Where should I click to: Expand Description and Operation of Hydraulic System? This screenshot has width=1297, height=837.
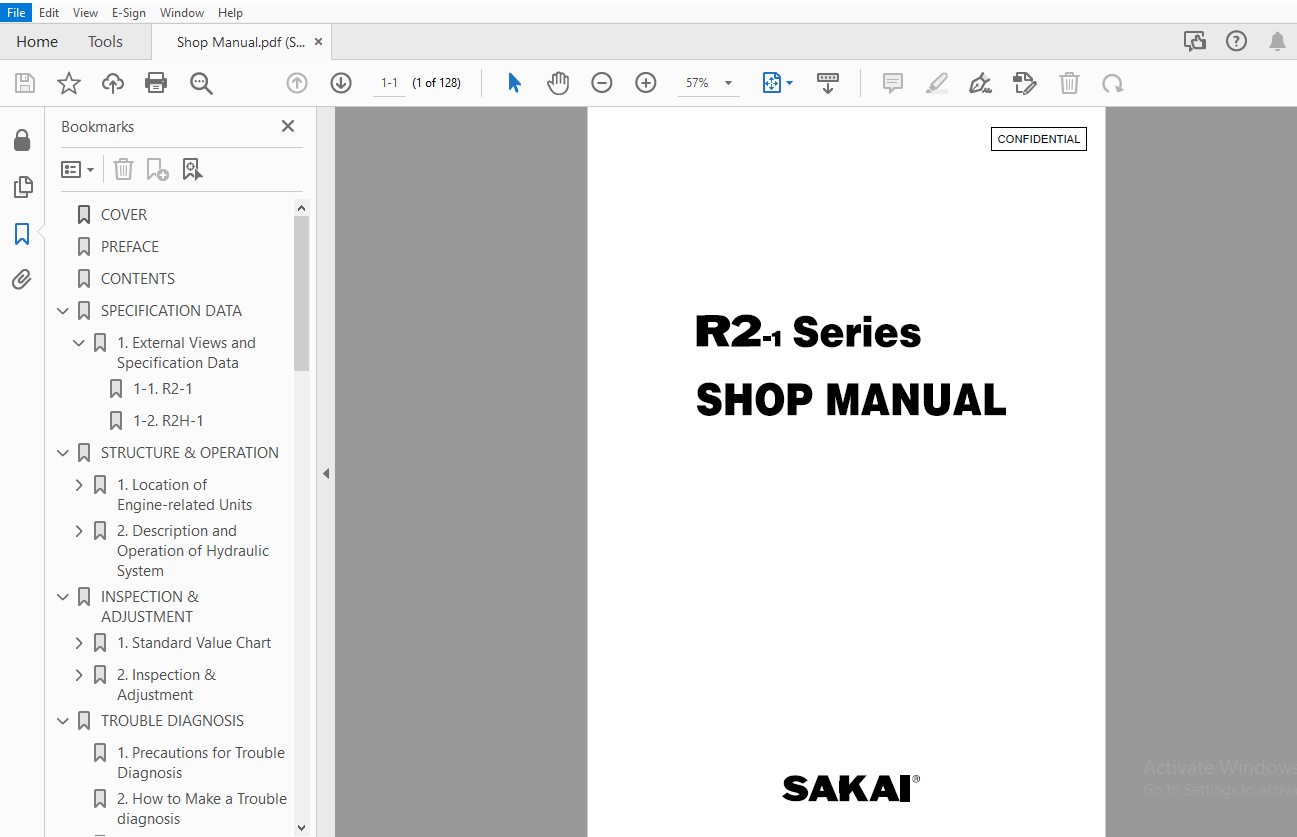[x=79, y=531]
